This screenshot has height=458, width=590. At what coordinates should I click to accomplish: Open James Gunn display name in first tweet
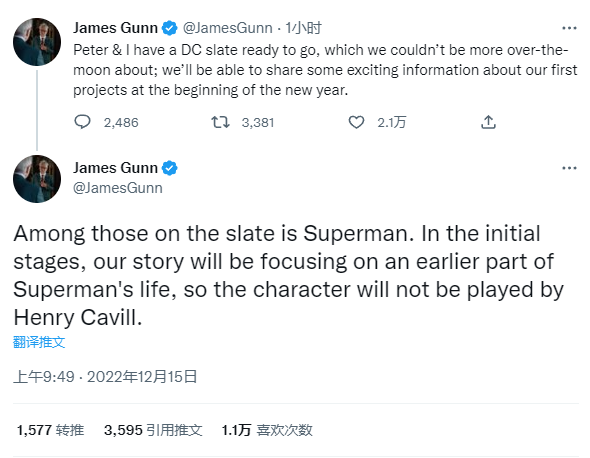point(115,28)
